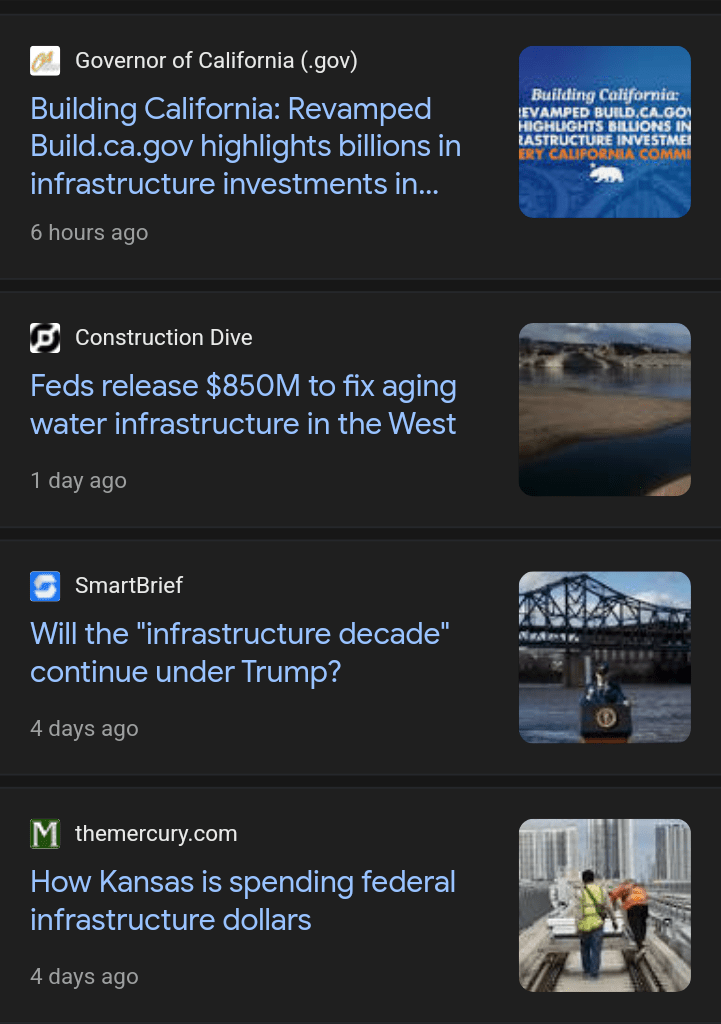Click the bridge and podium thumbnail
Image resolution: width=721 pixels, height=1024 pixels.
pyautogui.click(x=604, y=657)
